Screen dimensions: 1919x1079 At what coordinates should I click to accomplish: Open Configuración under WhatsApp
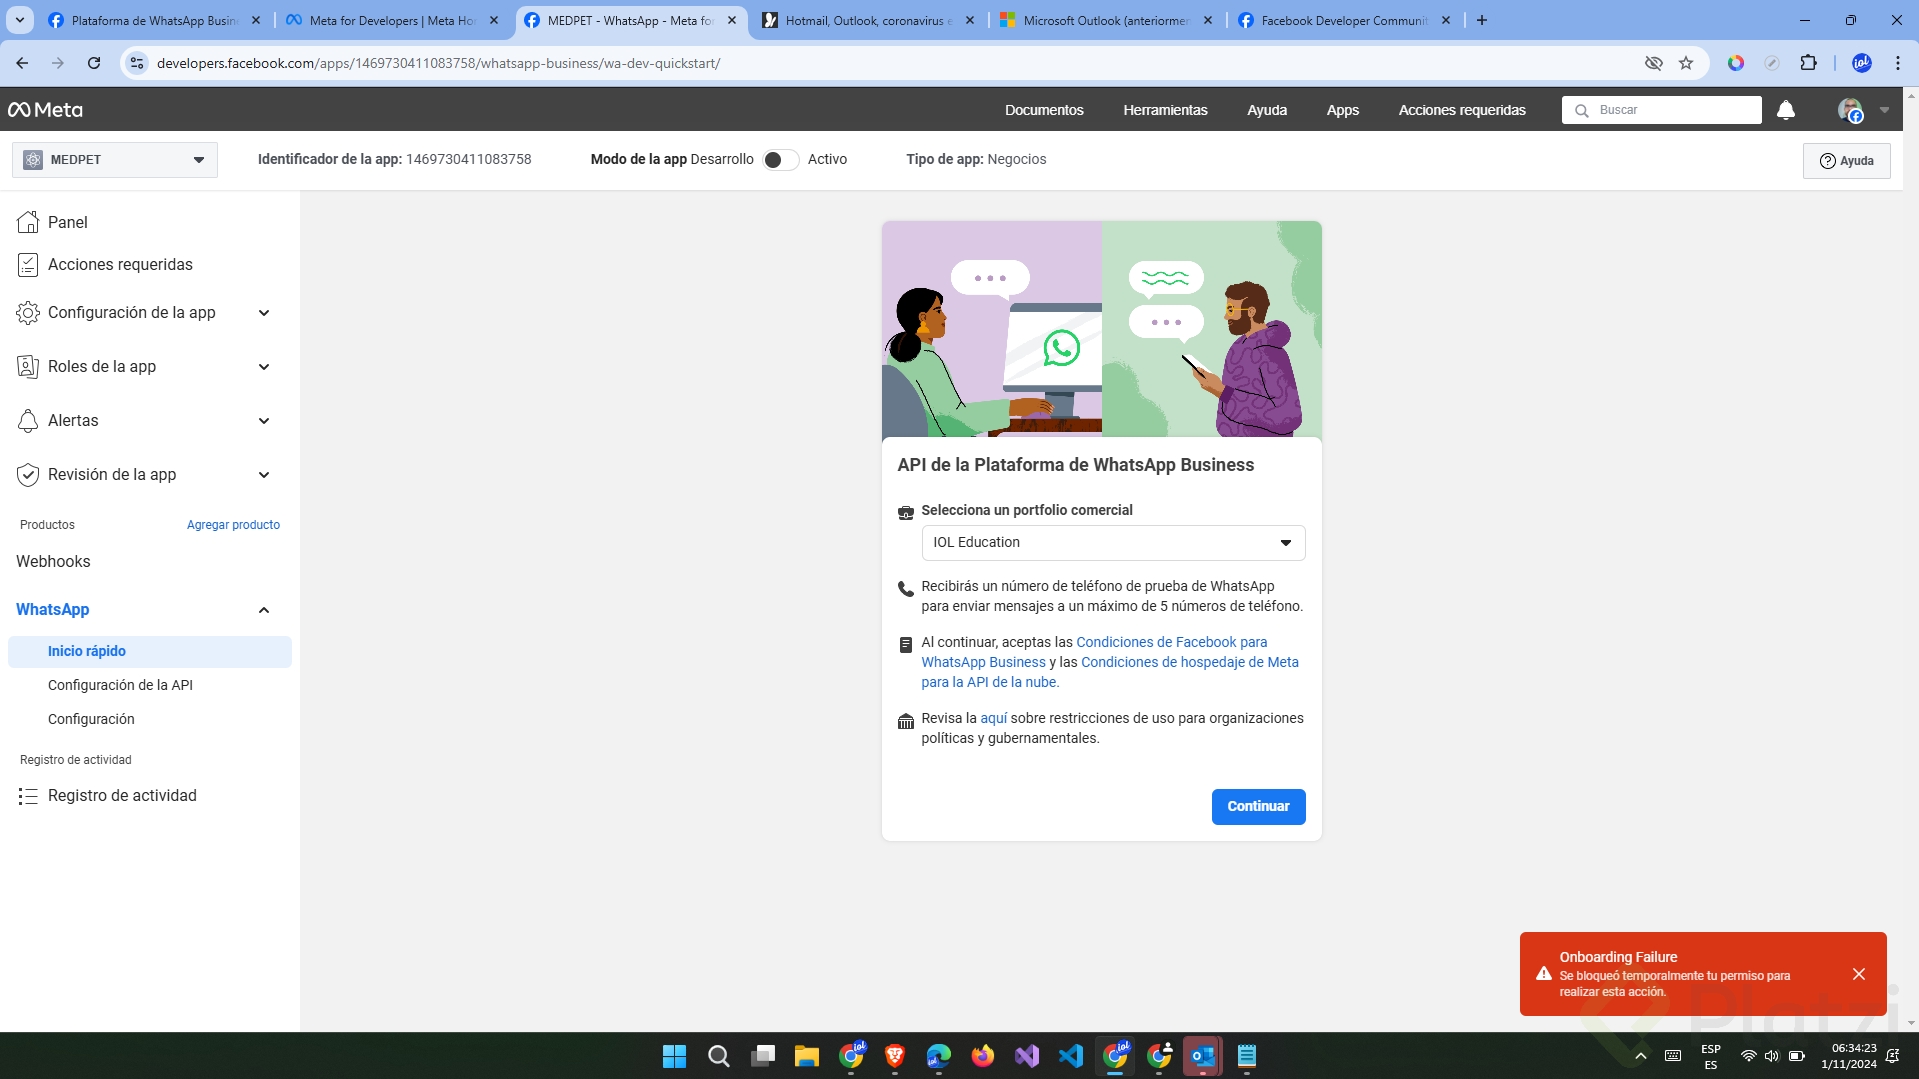point(91,719)
